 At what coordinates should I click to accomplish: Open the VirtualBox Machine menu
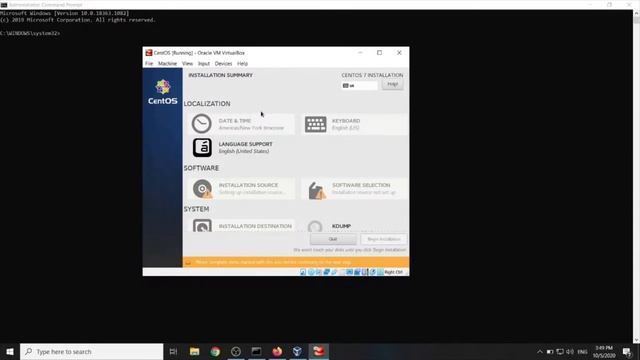click(x=167, y=64)
